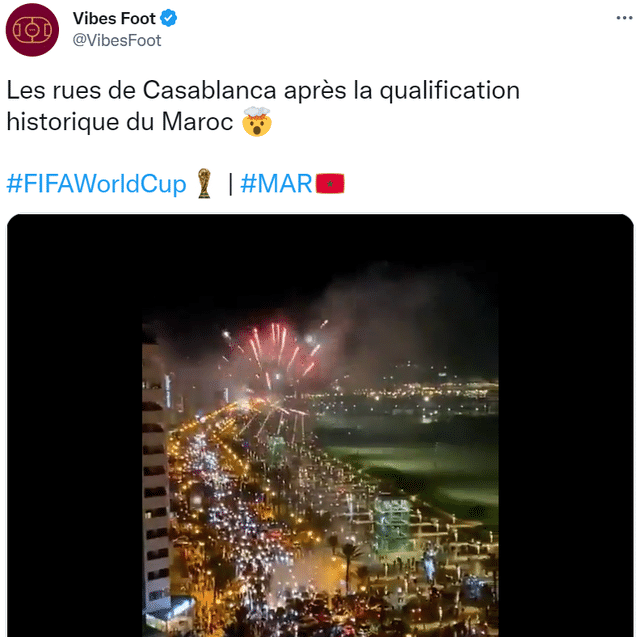Open the tweet's three-dot more menu
The height and width of the screenshot is (637, 640).
click(624, 18)
